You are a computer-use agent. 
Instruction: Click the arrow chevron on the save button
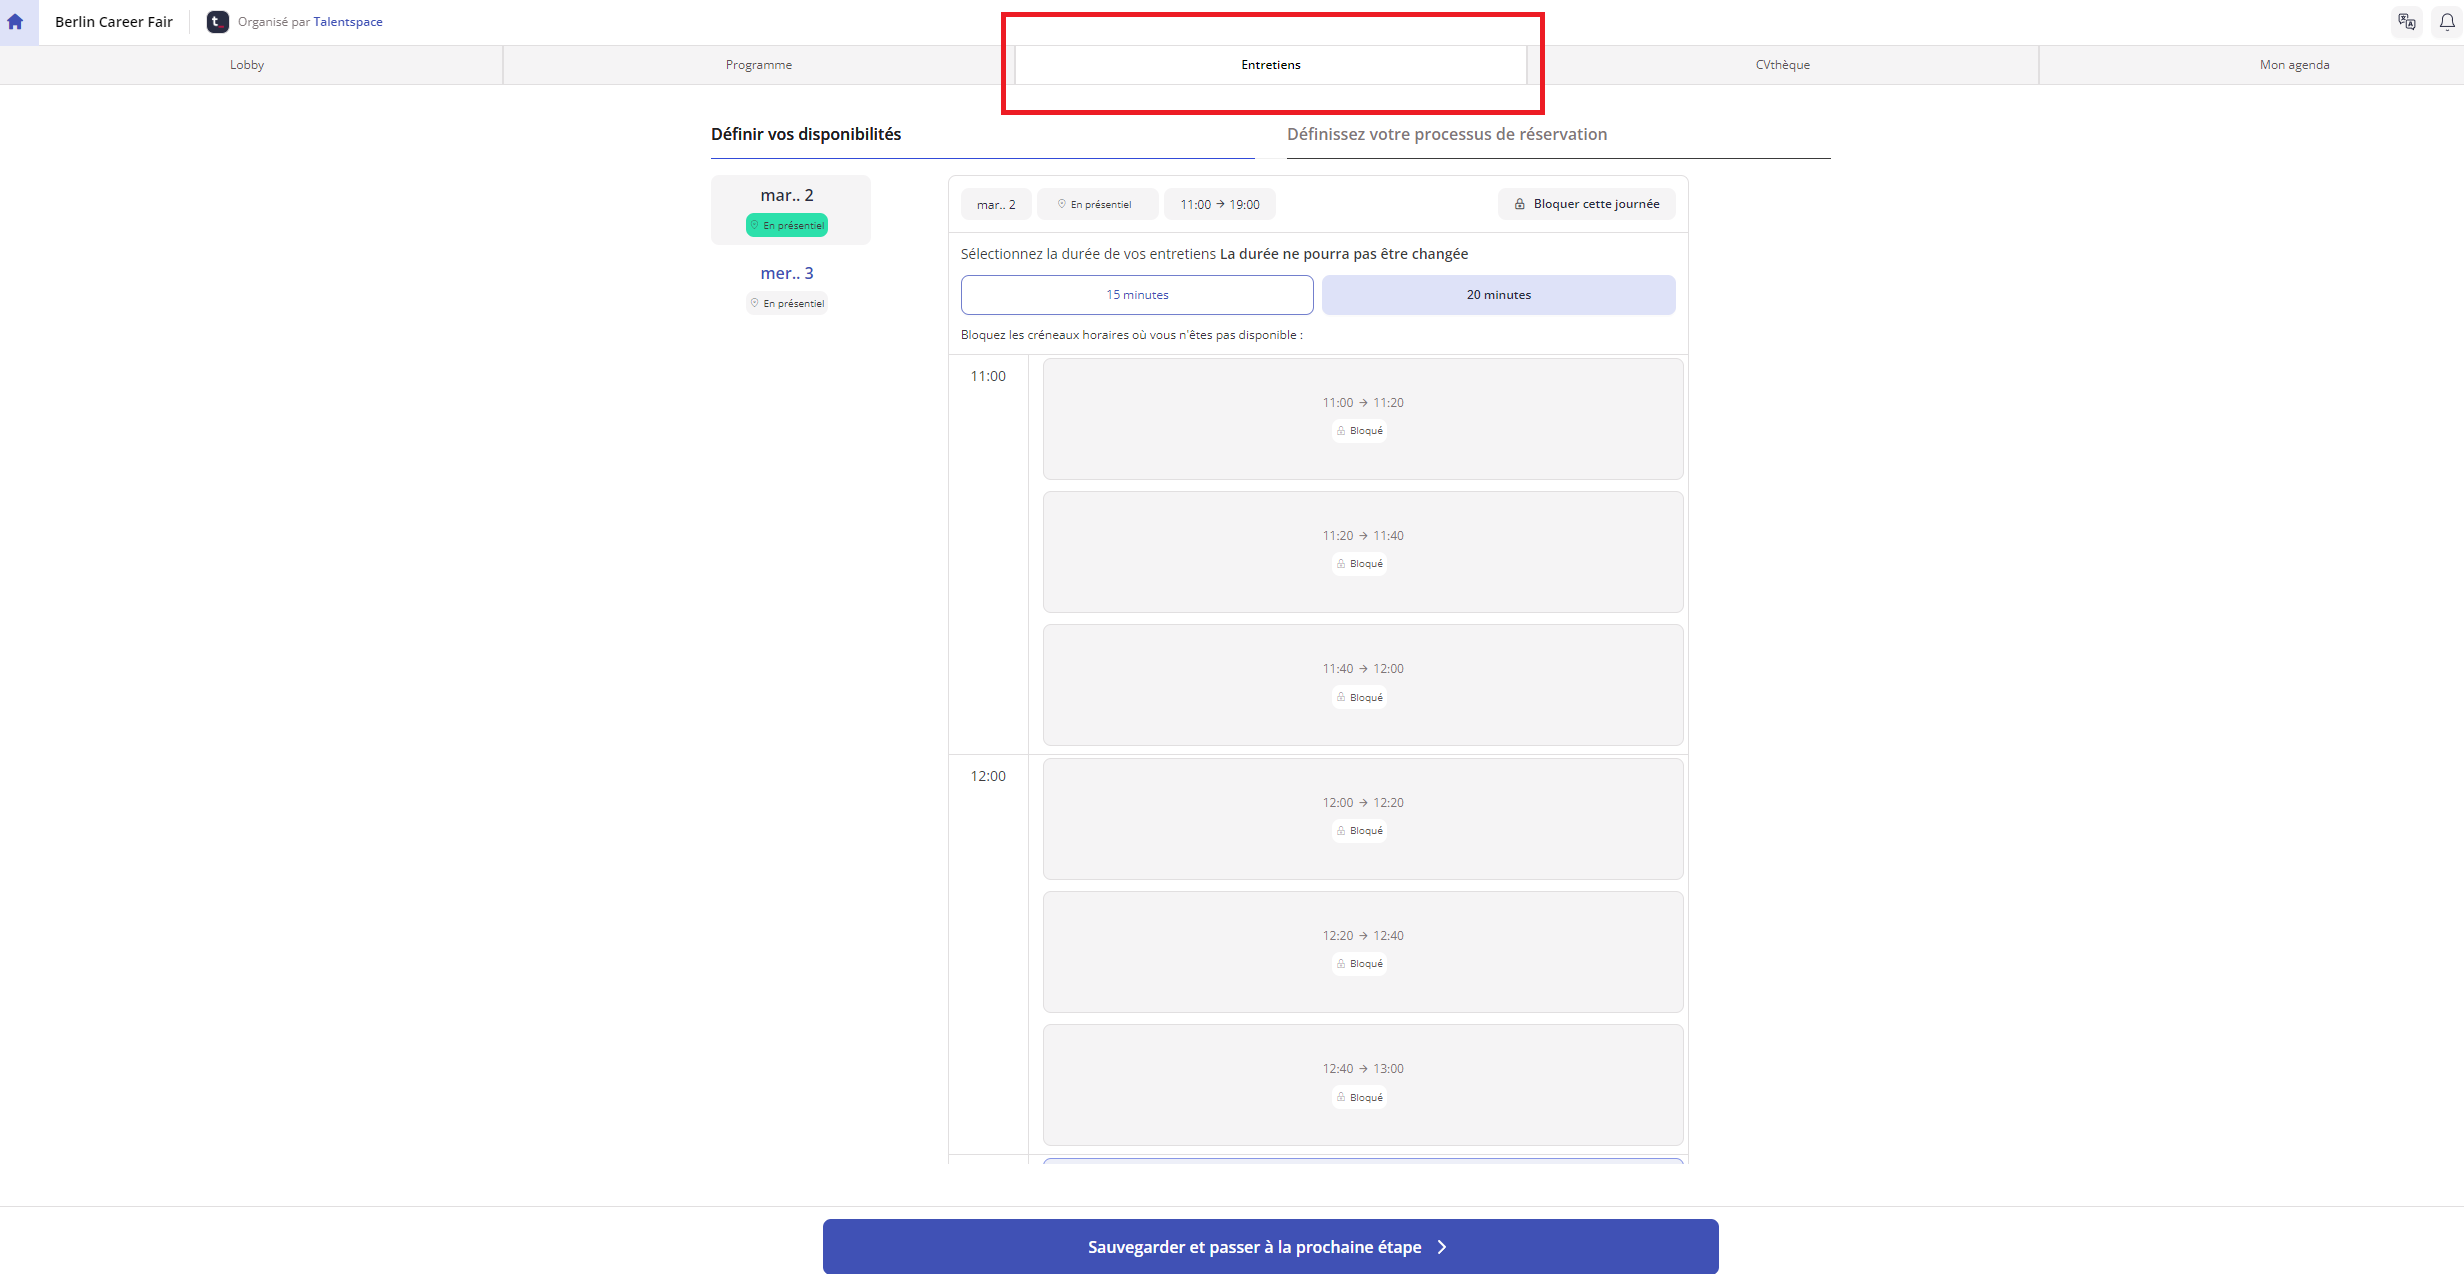pos(1442,1246)
